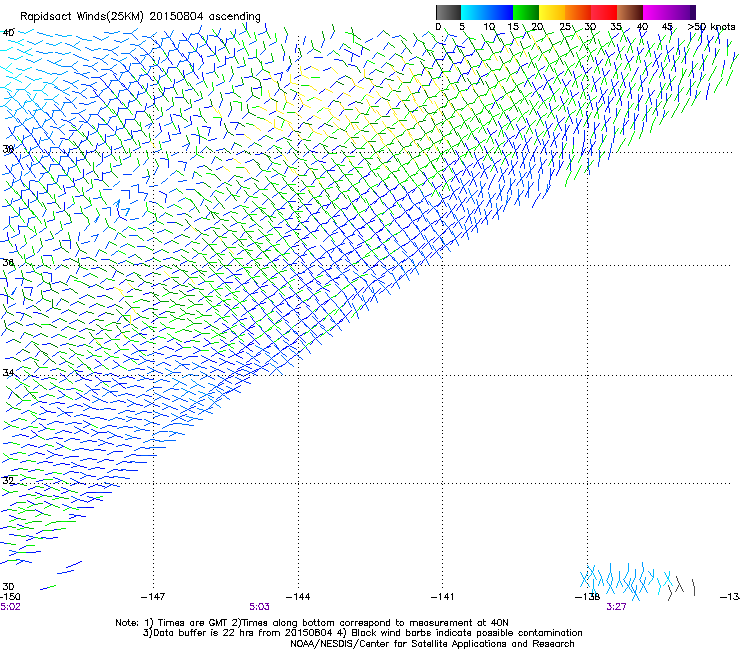Click the brown 35-40 knots color swatch
Viewport: 740px width, 650px height.
point(630,12)
